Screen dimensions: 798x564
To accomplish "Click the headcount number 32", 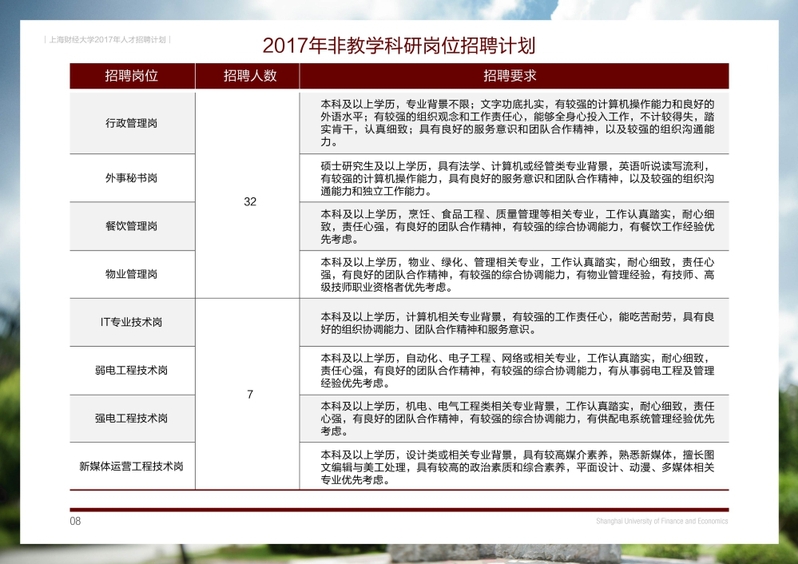I will click(x=250, y=202).
